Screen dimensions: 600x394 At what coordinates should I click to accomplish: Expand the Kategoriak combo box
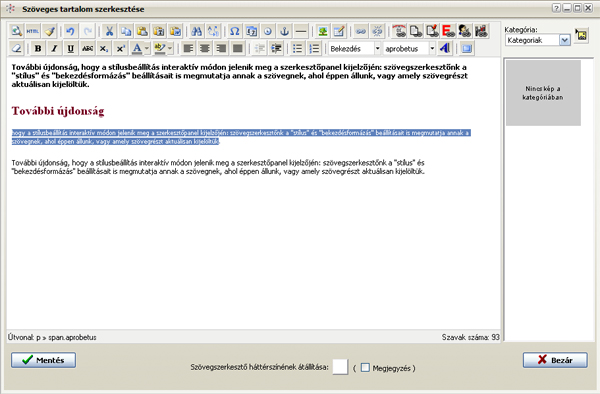tap(565, 40)
